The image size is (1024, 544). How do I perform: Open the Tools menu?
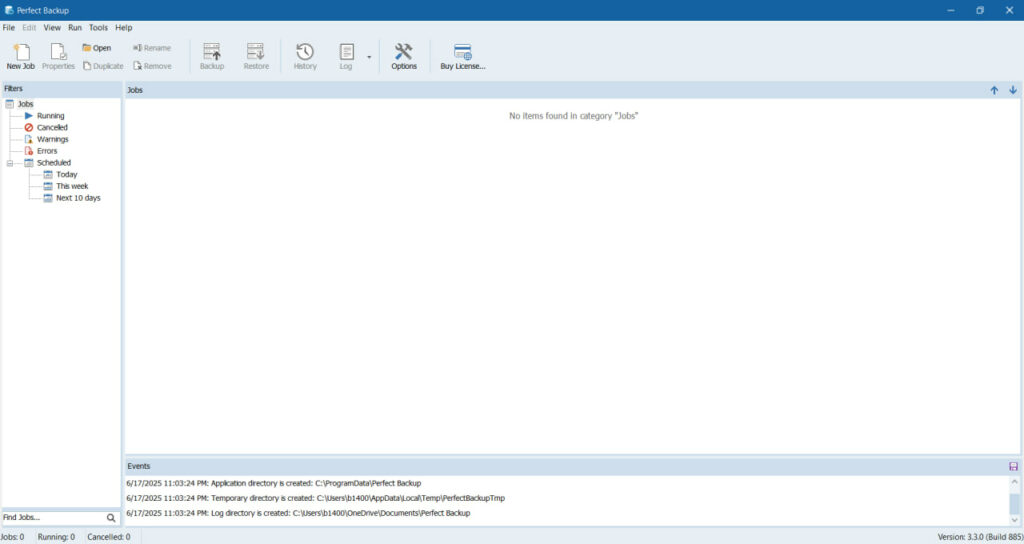click(99, 27)
